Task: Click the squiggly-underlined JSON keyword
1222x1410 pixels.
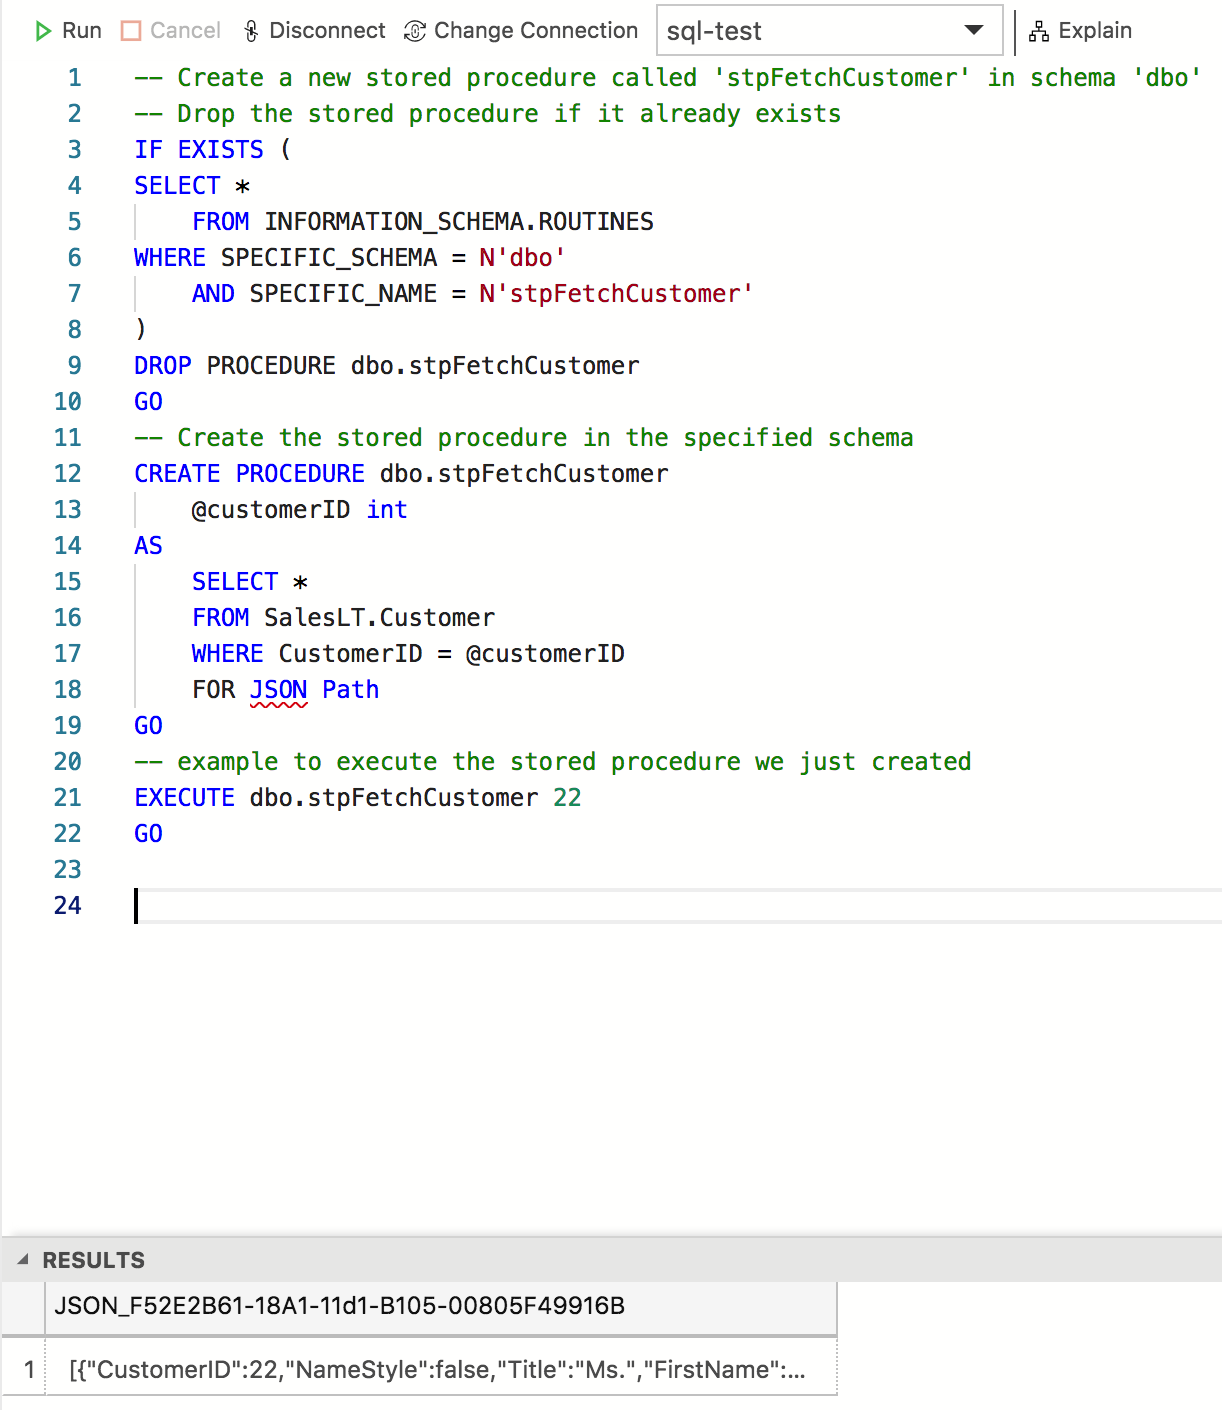Action: [278, 690]
